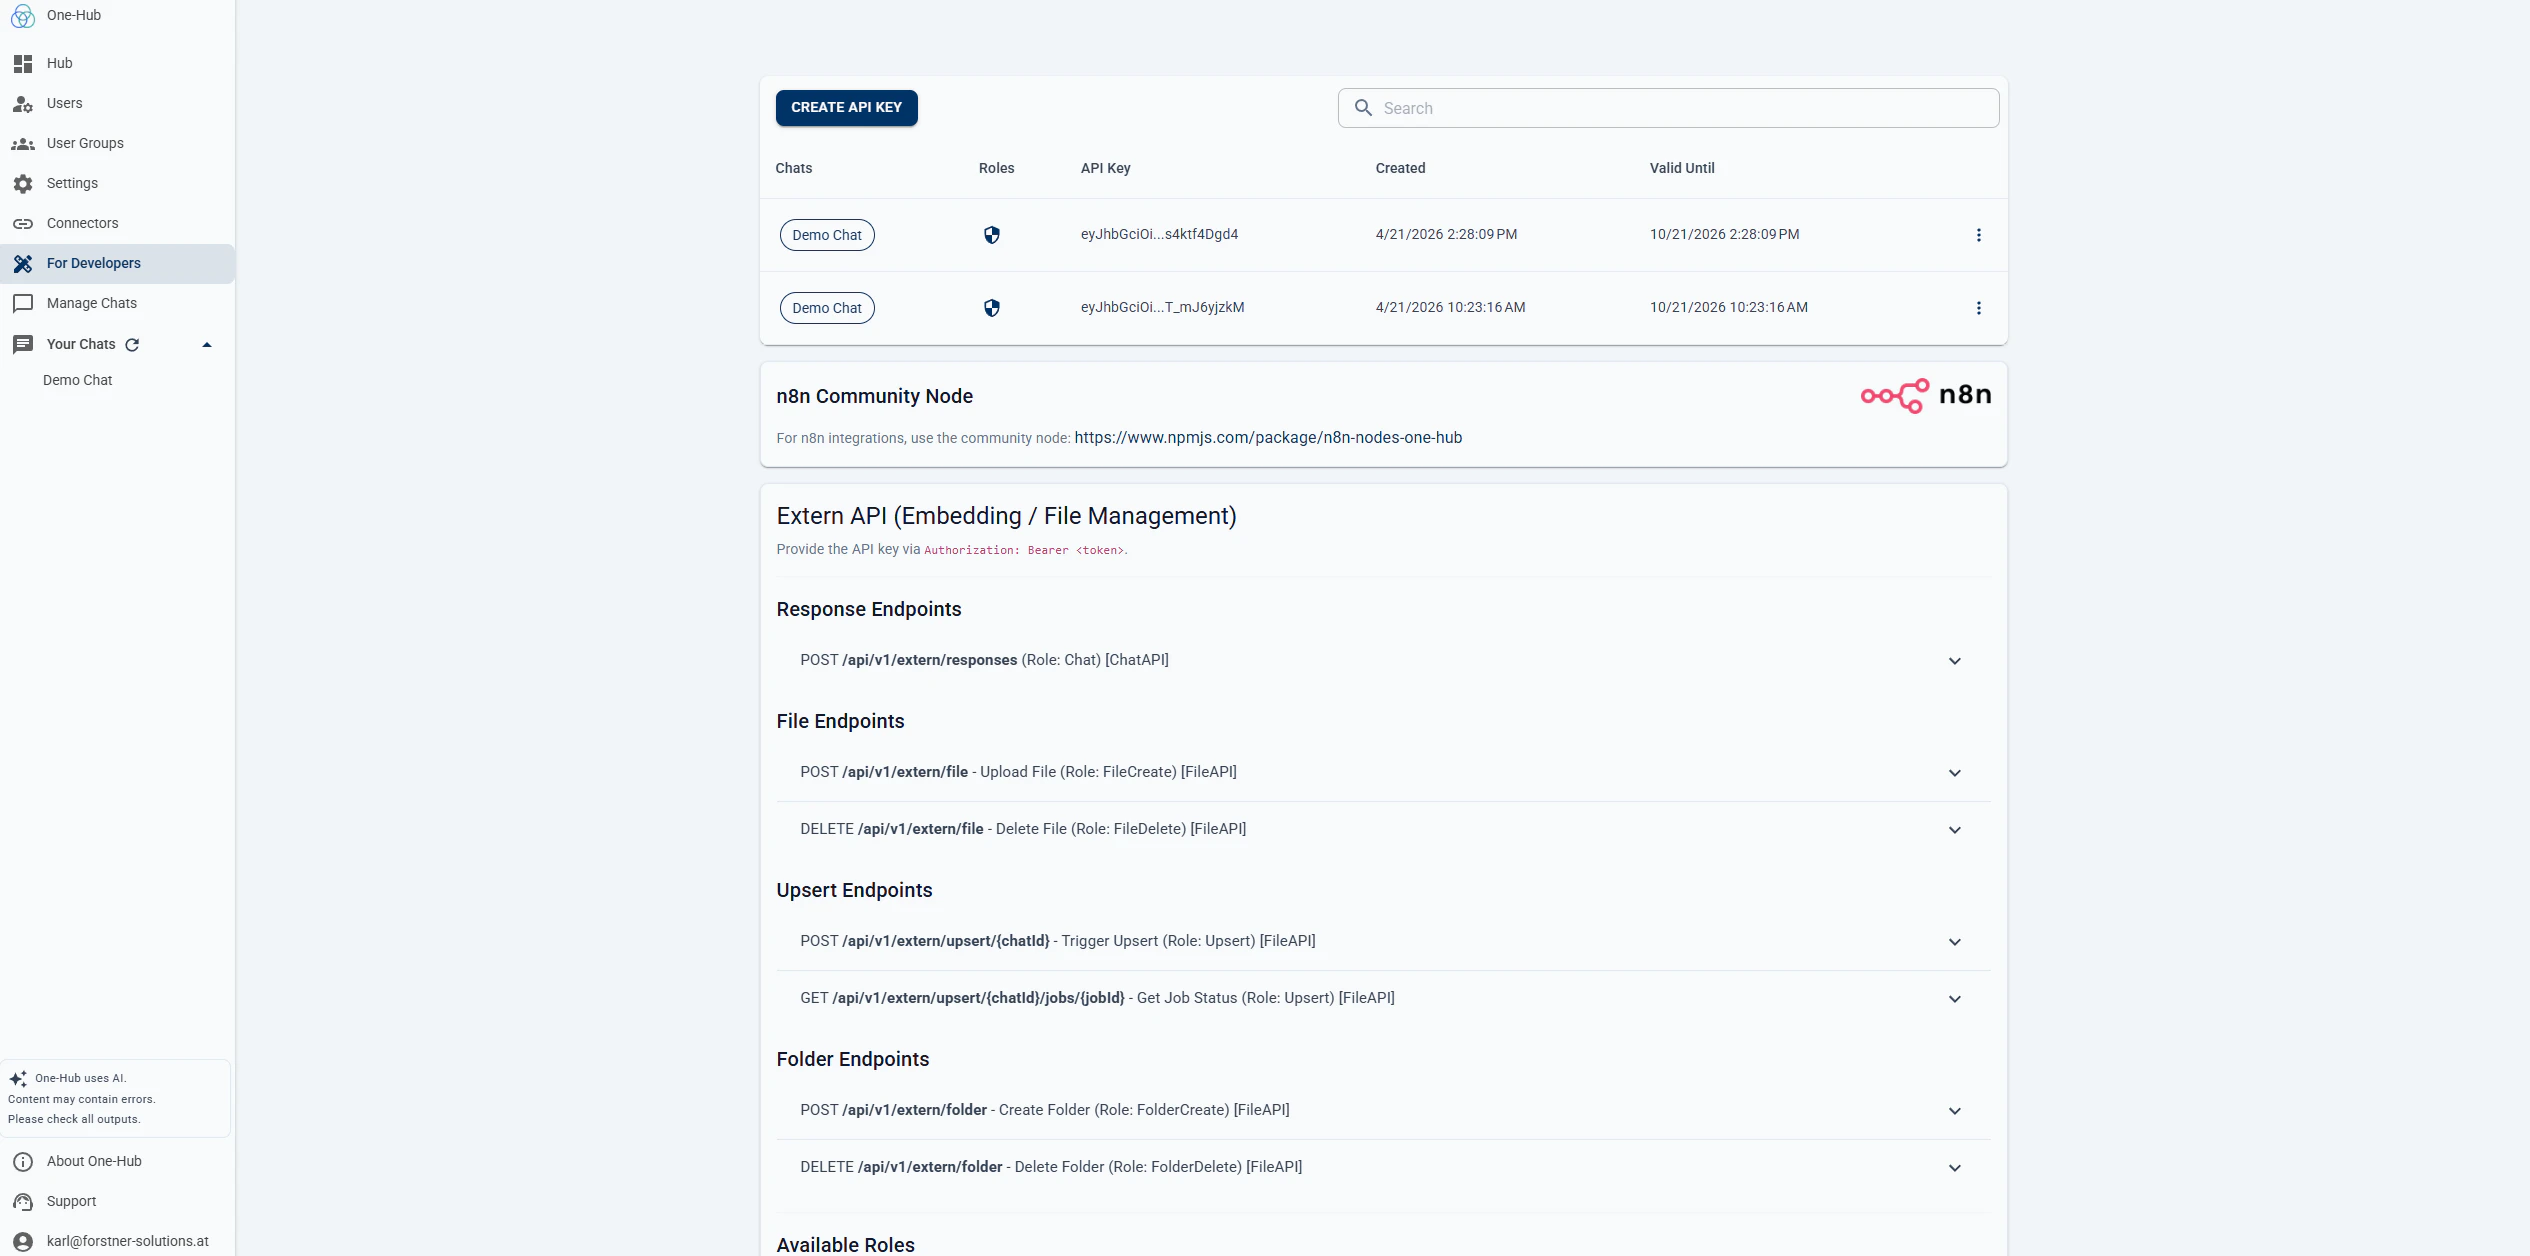This screenshot has width=2530, height=1256.
Task: Click the Response Endpoints heading
Action: [868, 610]
